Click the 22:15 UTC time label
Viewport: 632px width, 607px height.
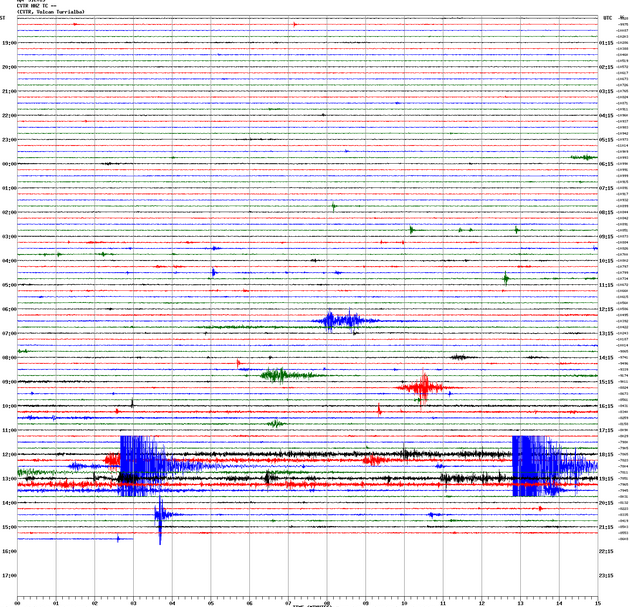click(x=606, y=551)
